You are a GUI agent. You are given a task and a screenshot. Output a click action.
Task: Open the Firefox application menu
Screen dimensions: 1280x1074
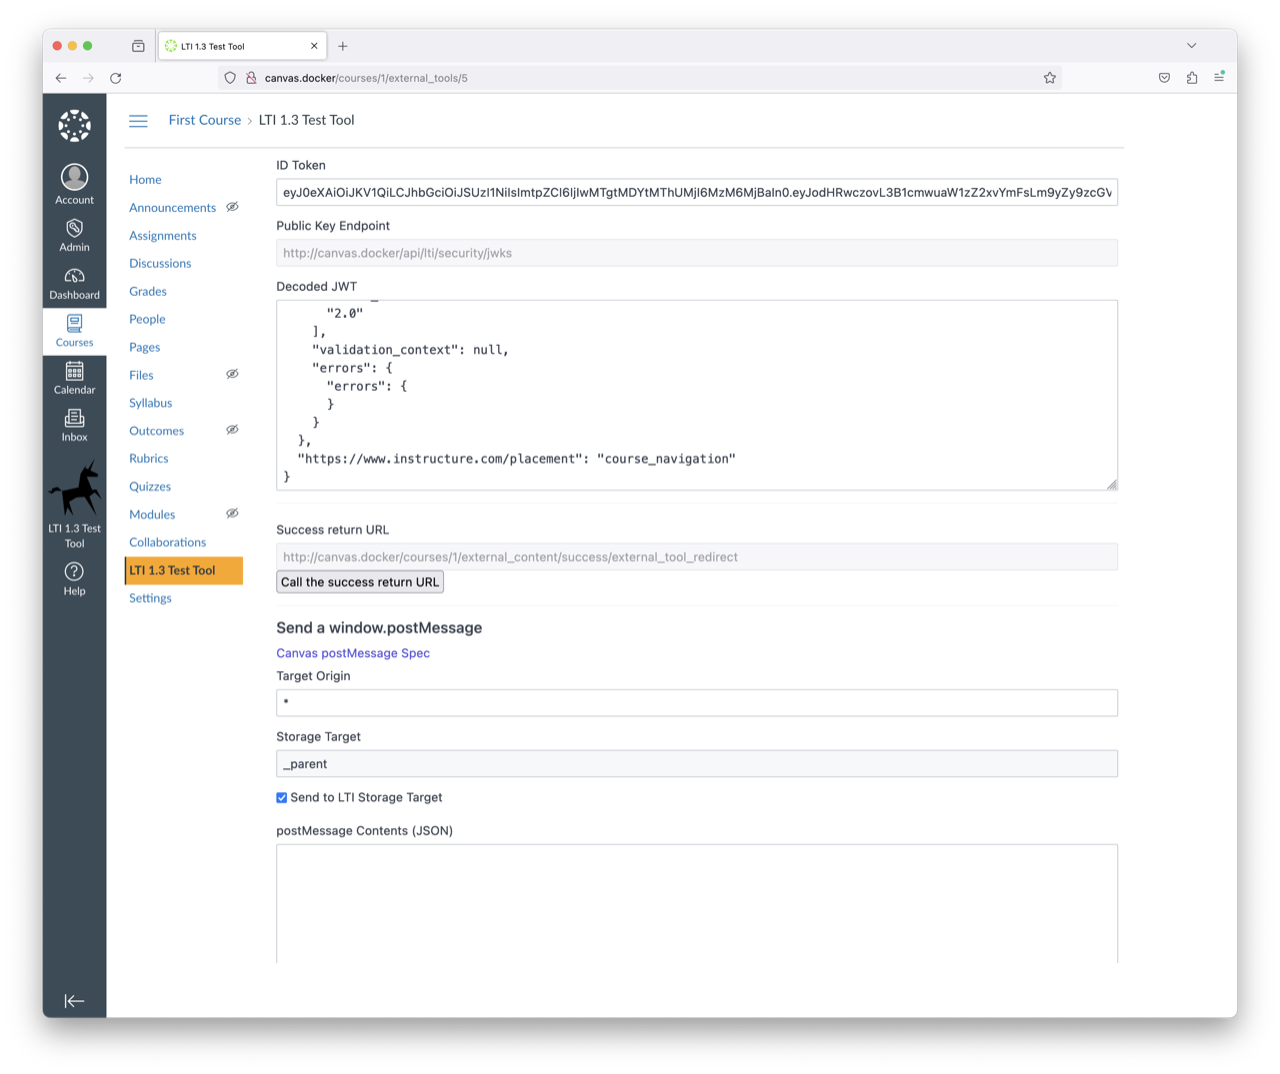1219,78
